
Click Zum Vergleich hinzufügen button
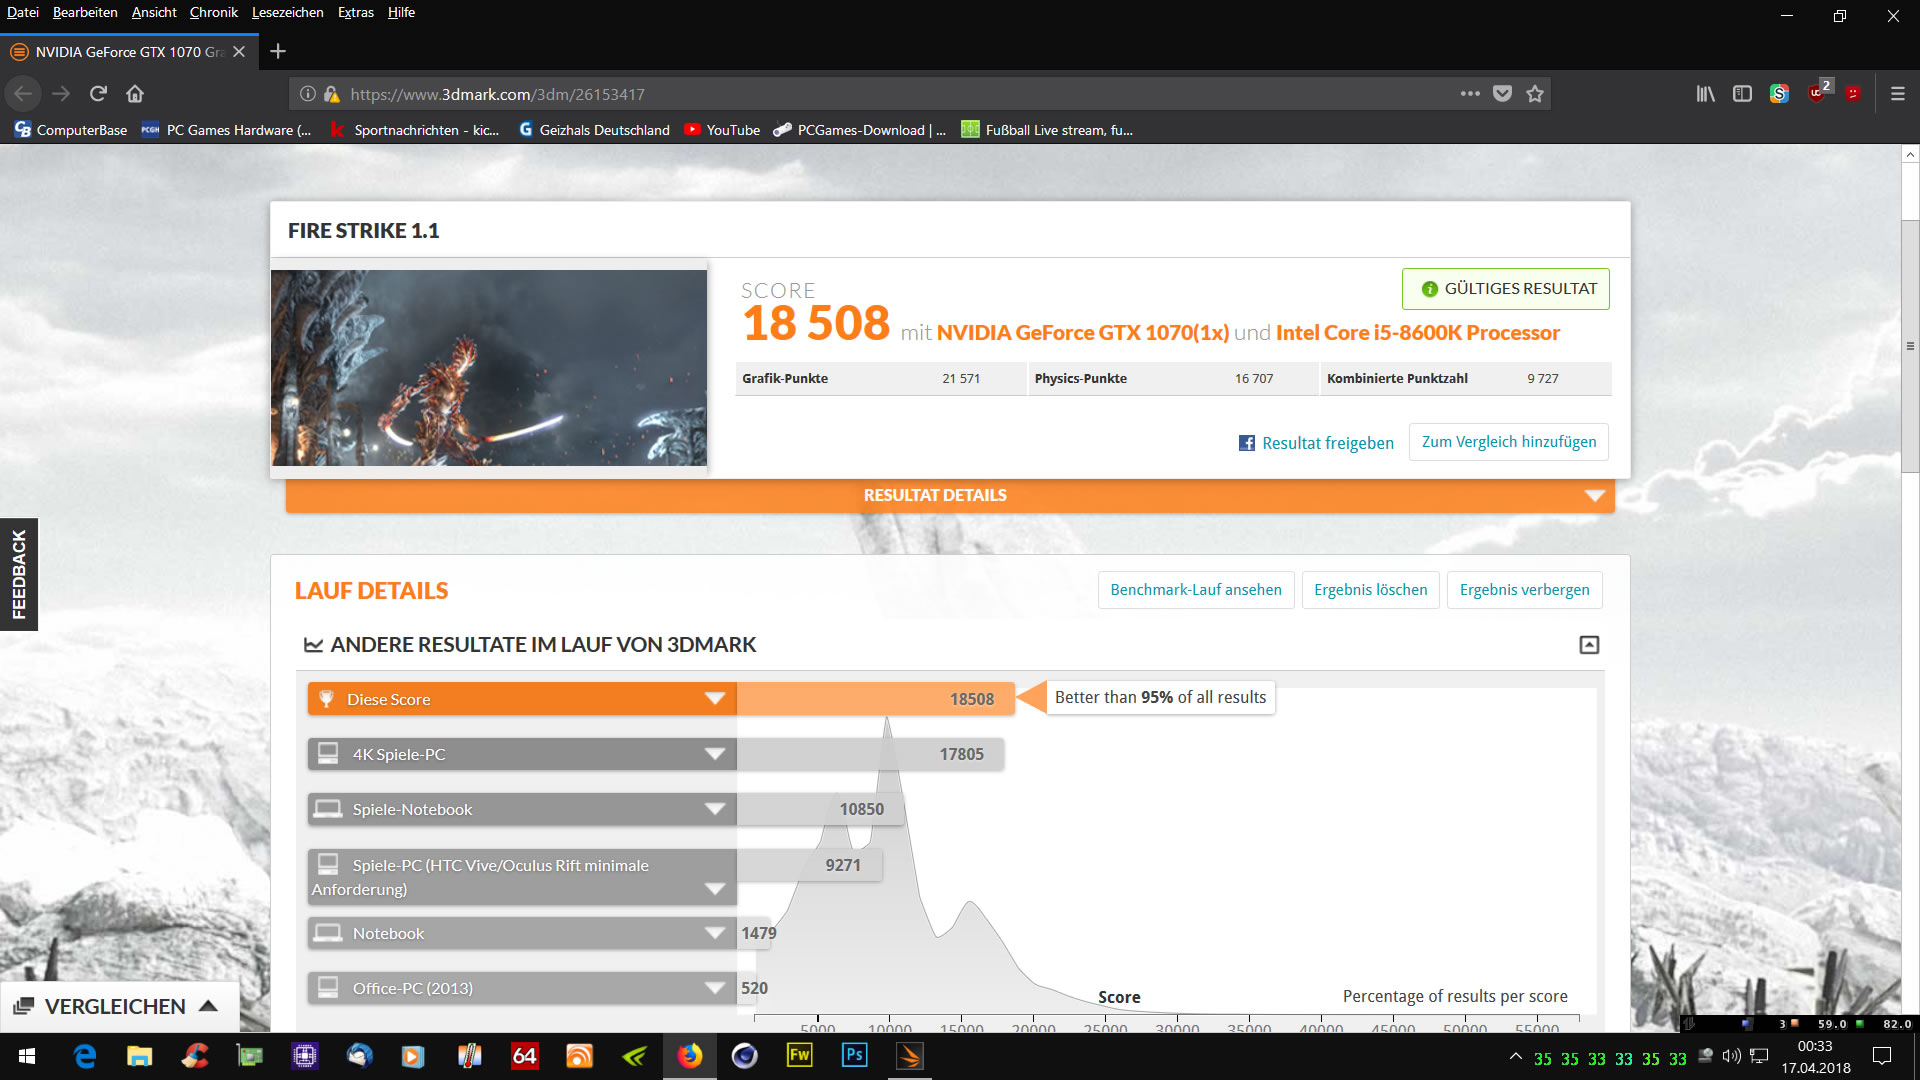[1508, 442]
